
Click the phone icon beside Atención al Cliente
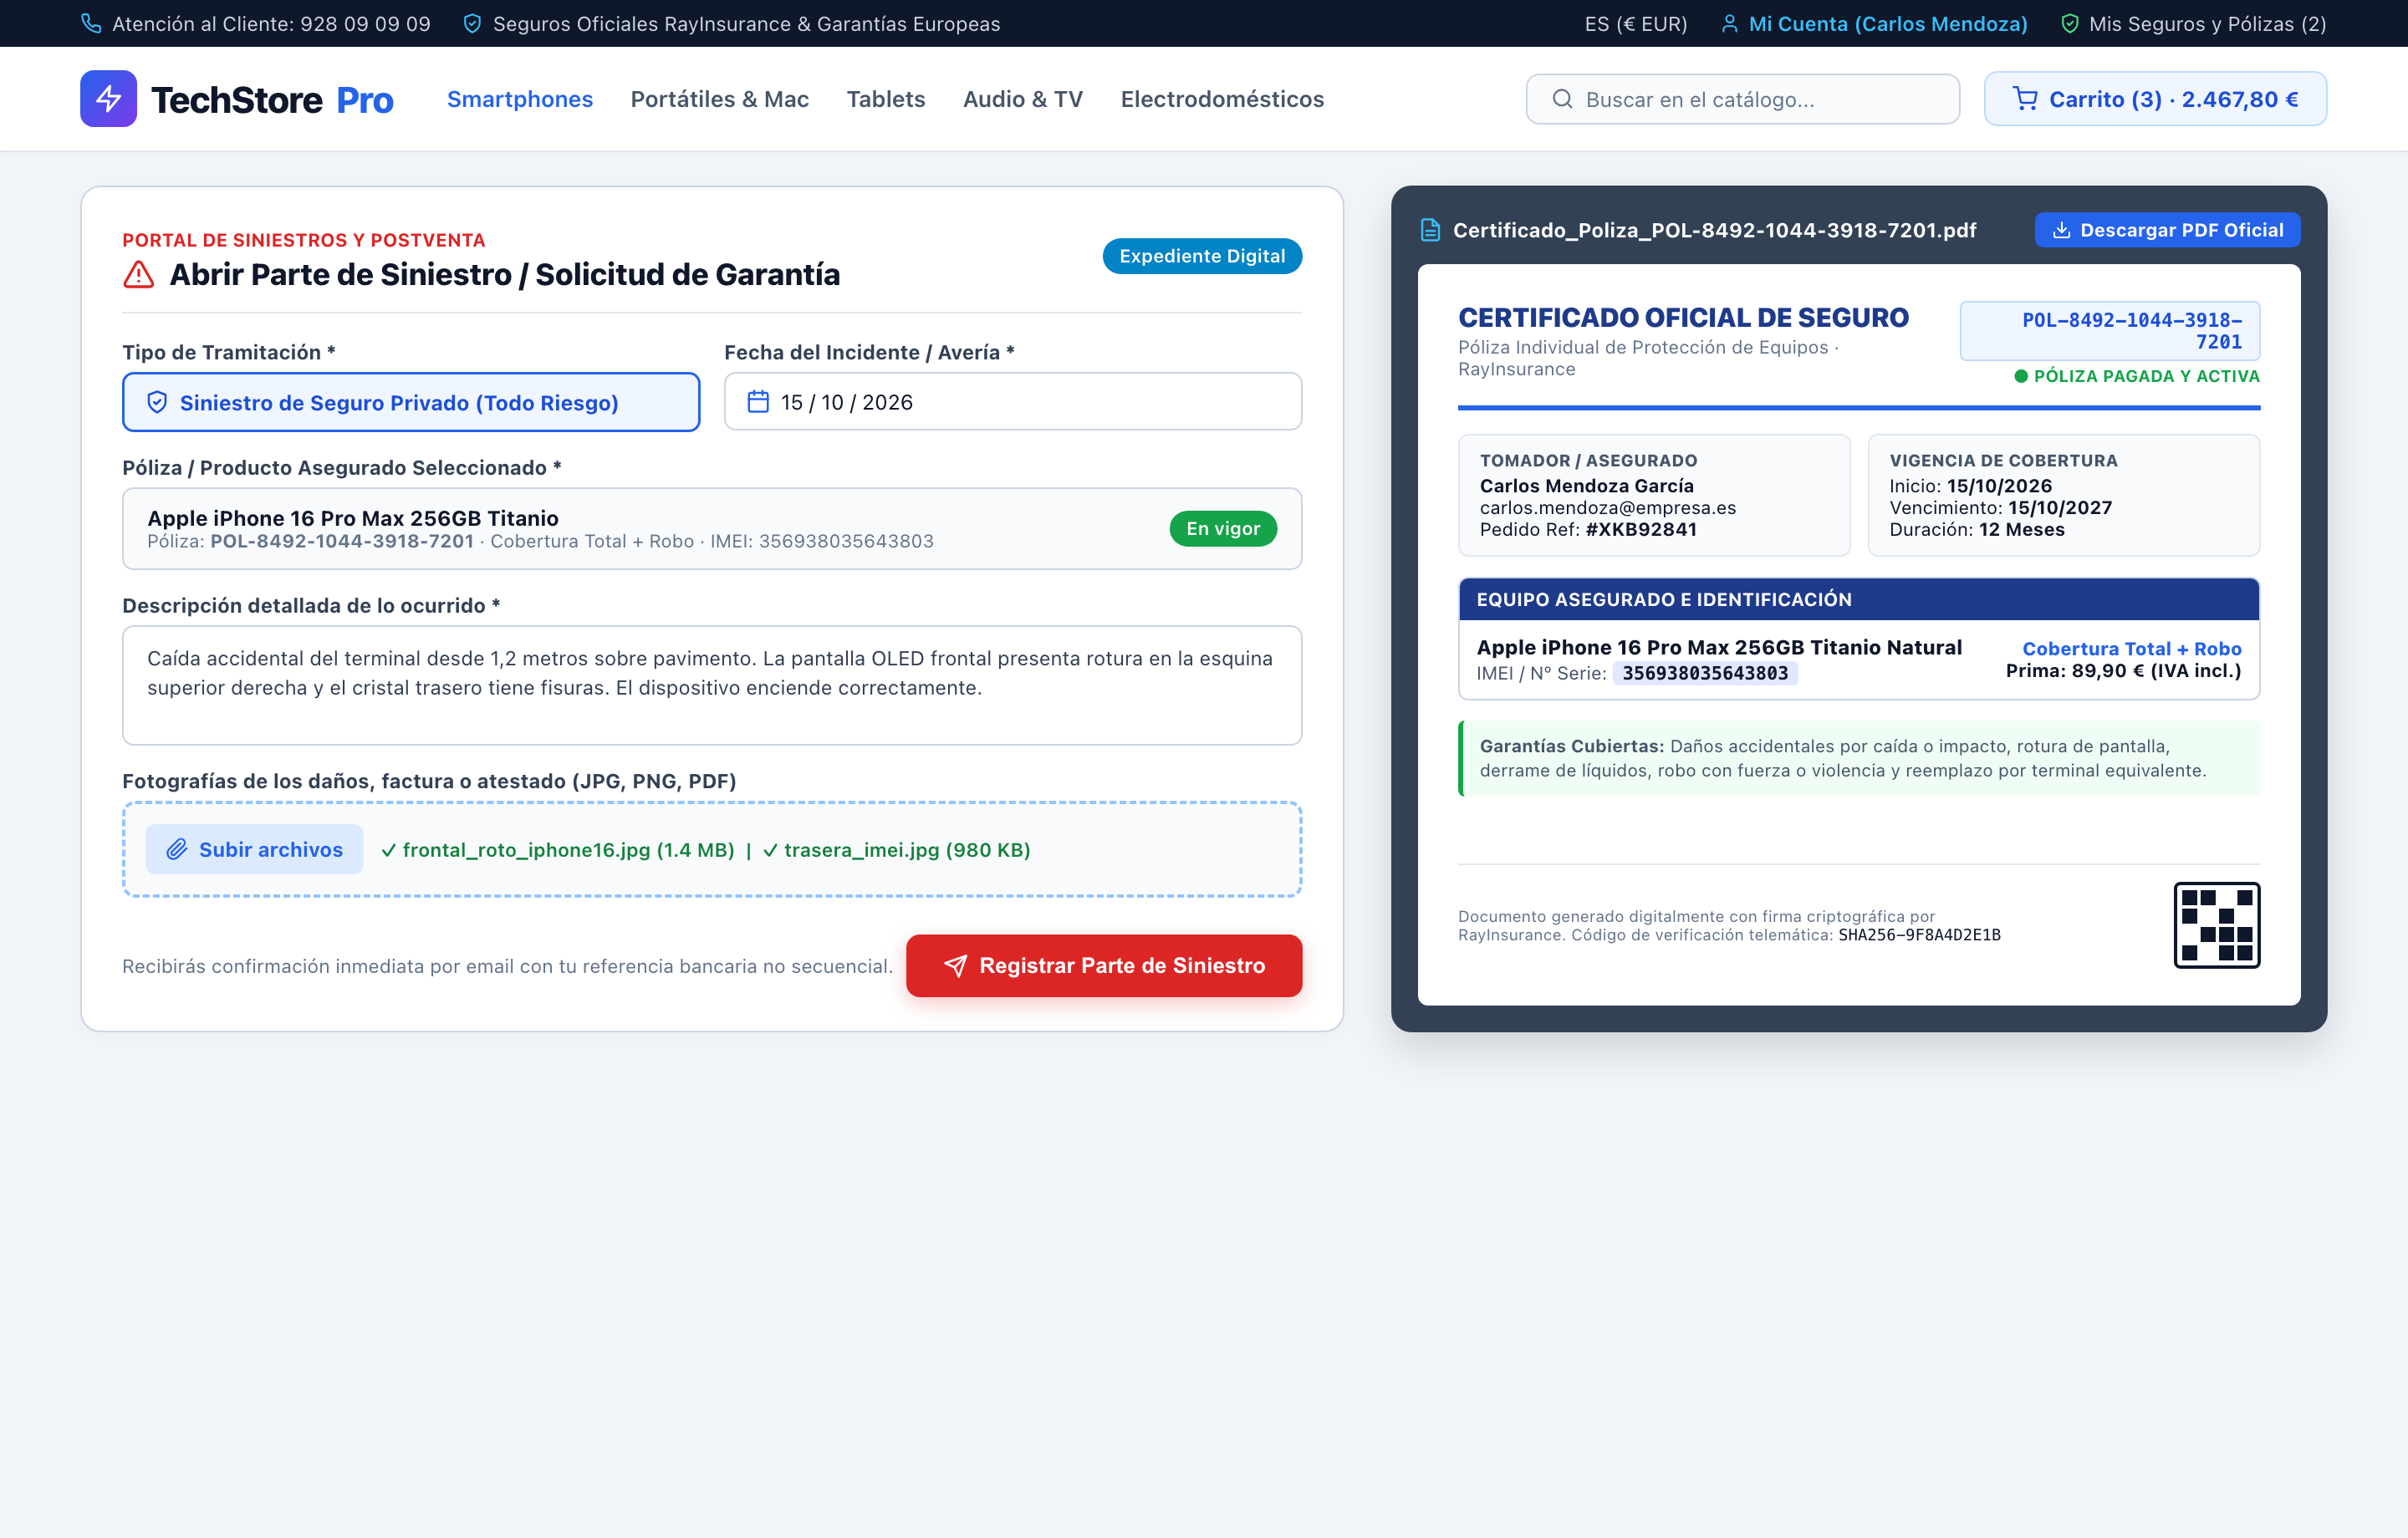91,23
